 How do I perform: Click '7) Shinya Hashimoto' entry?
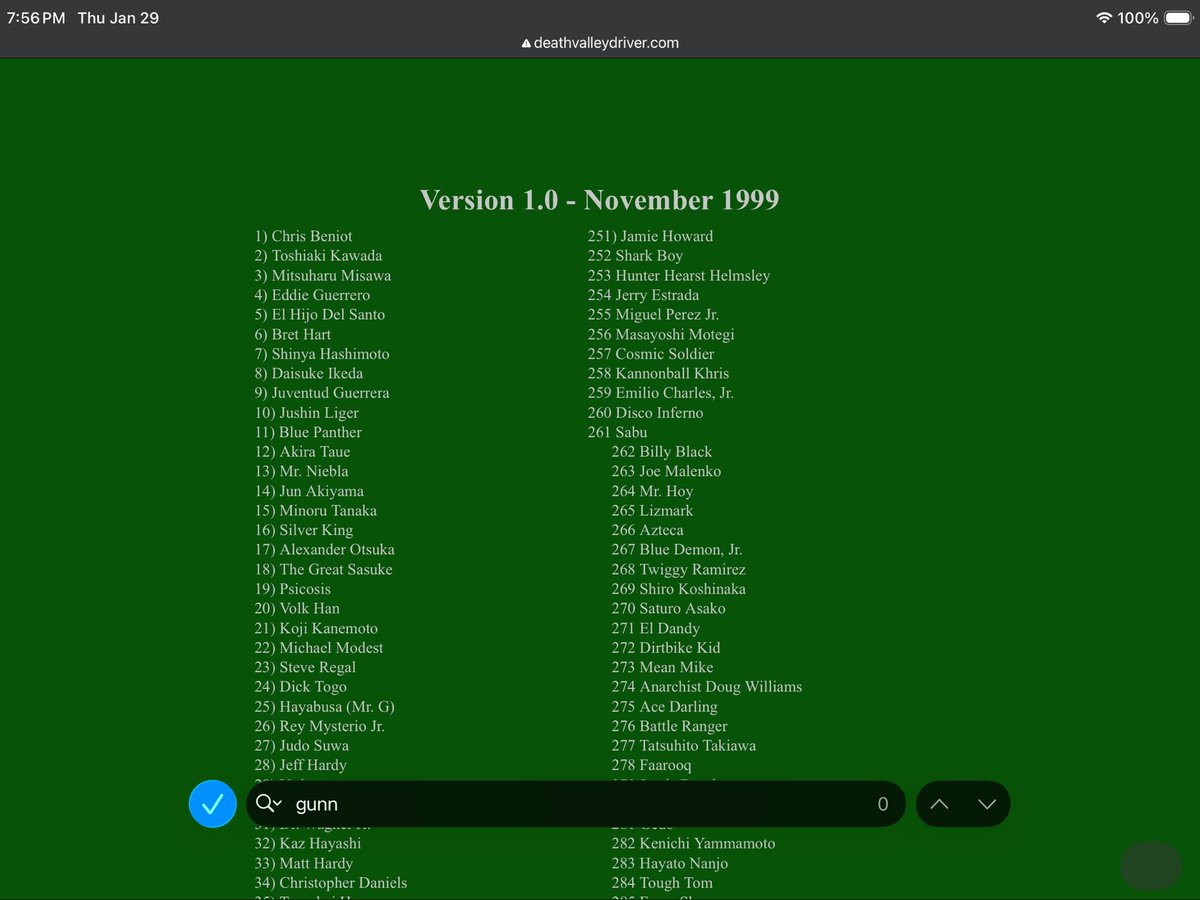click(322, 354)
